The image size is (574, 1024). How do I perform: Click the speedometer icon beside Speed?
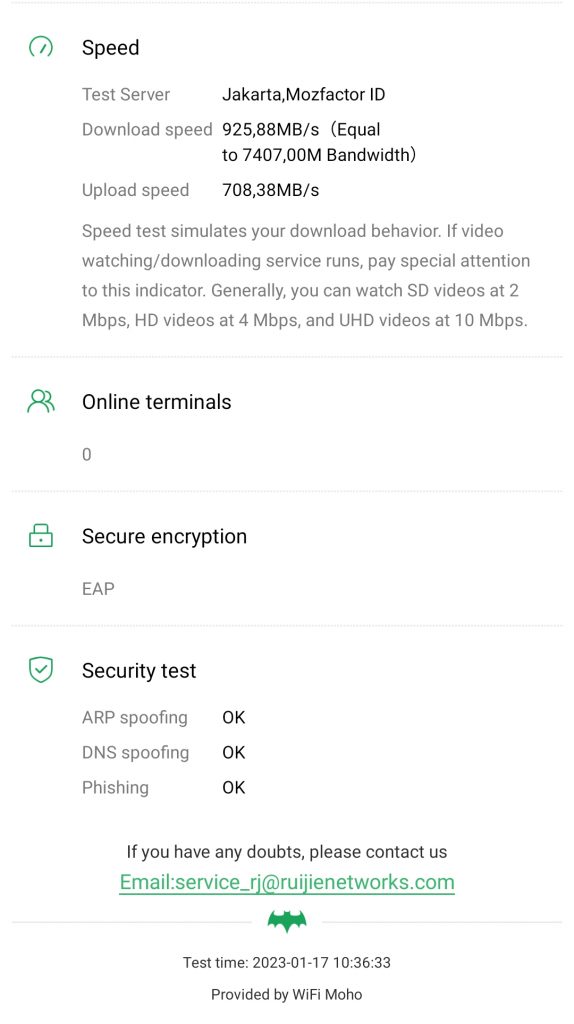[41, 47]
